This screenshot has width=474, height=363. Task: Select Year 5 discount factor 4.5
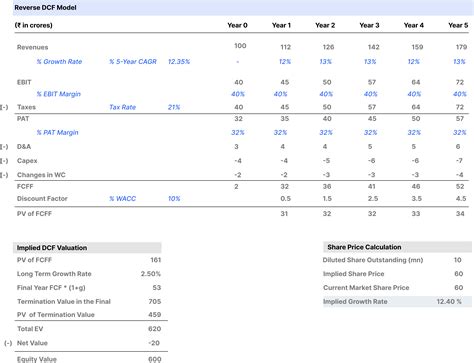461,199
